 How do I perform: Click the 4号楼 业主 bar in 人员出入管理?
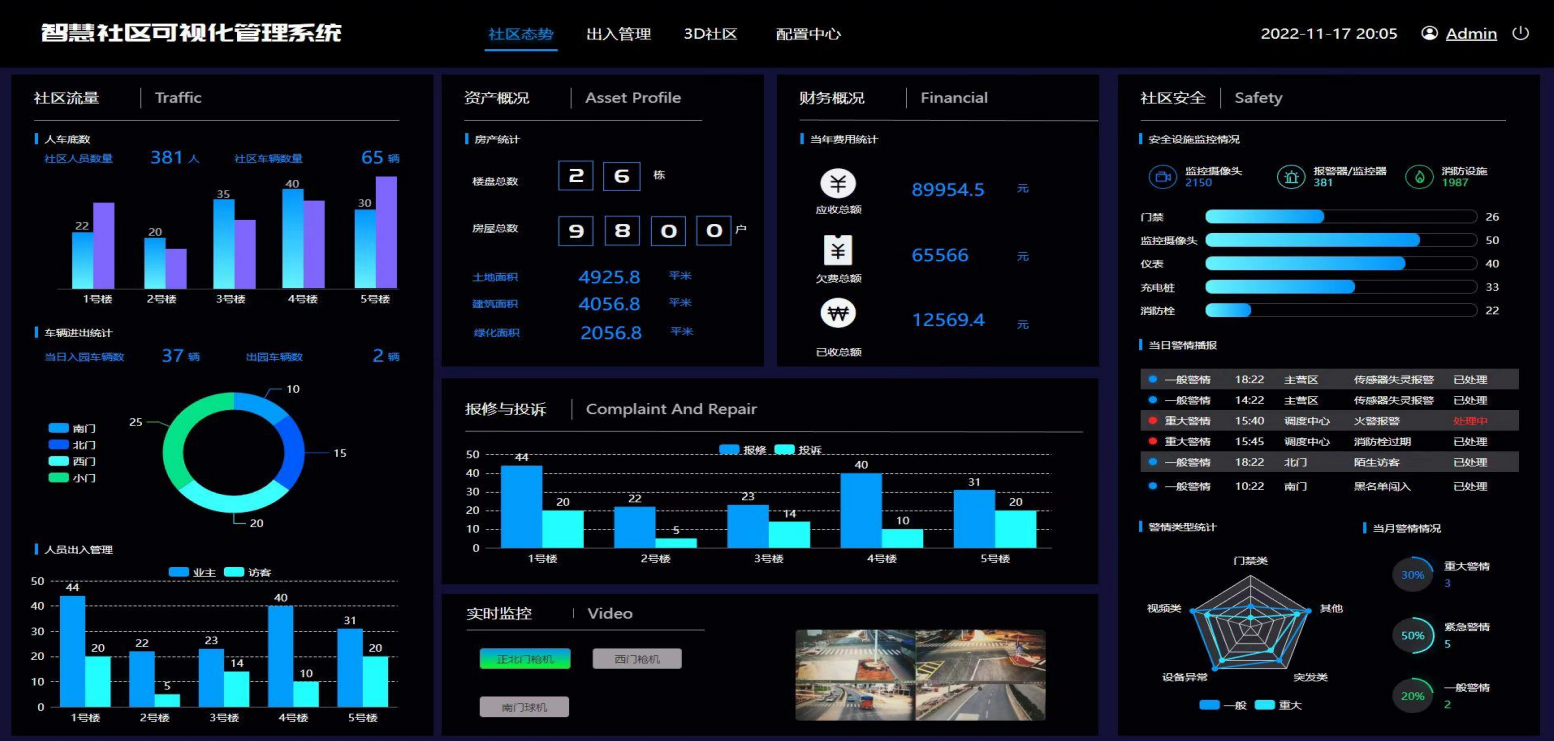pos(280,656)
